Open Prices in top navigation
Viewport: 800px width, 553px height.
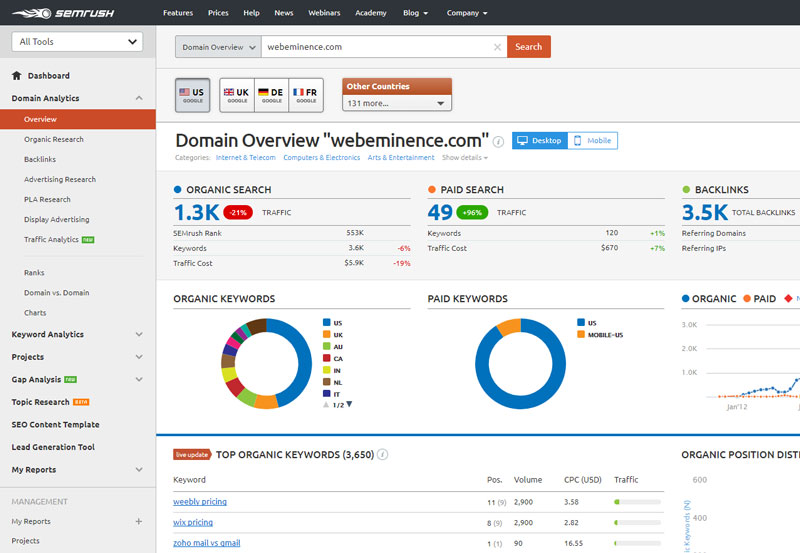tap(218, 13)
